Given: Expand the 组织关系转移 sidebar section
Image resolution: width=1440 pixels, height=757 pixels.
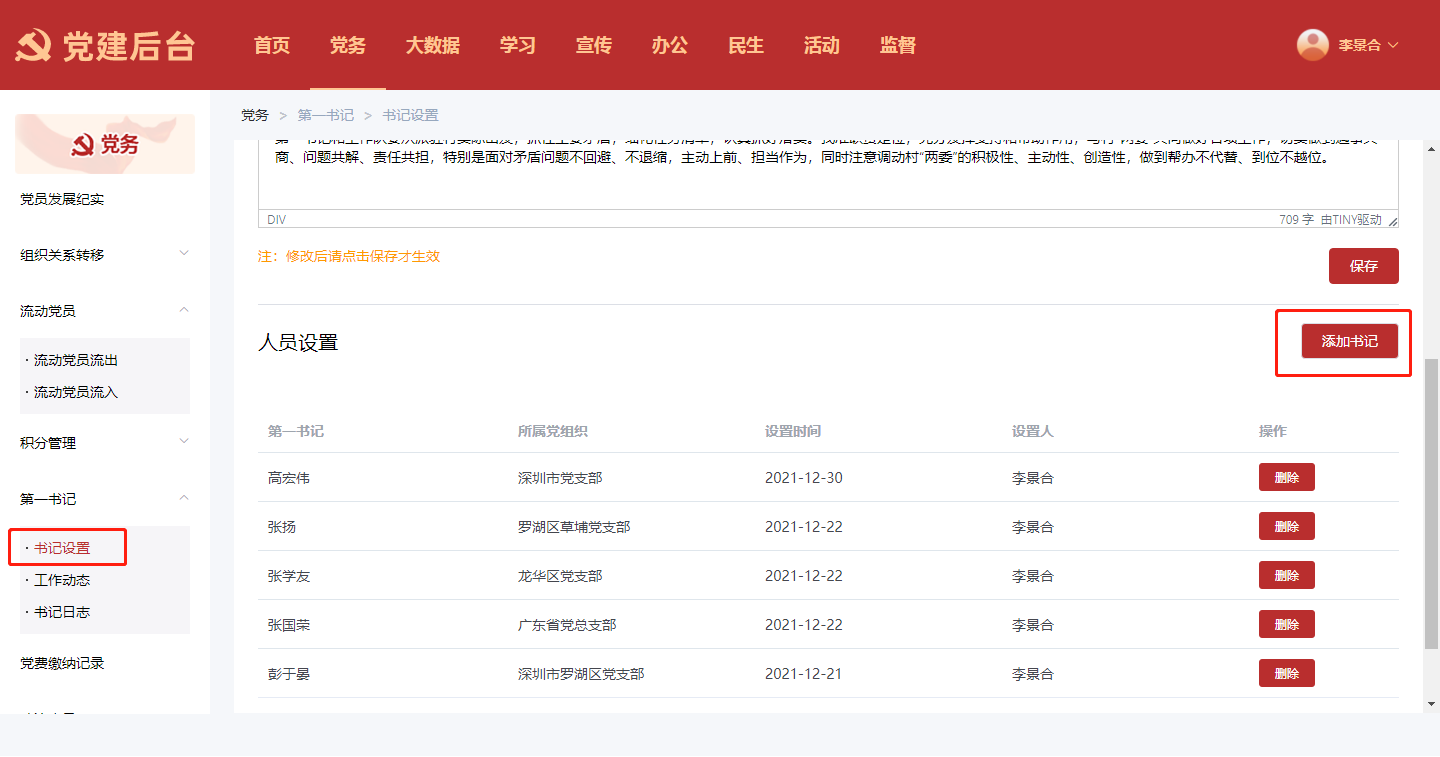Looking at the screenshot, I should click(x=184, y=254).
